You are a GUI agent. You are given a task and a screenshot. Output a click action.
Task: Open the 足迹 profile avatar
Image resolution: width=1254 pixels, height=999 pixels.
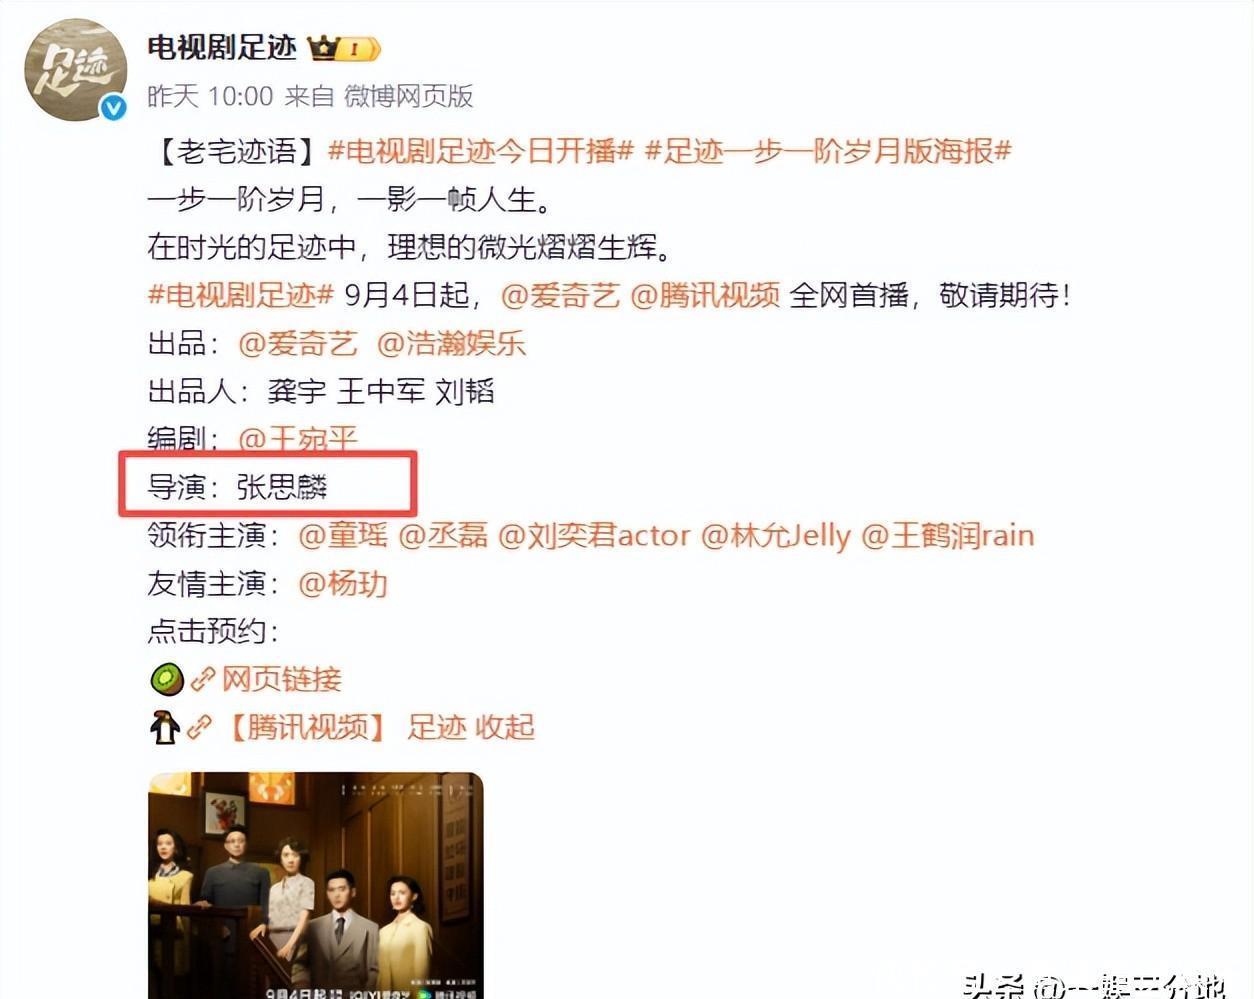[76, 68]
